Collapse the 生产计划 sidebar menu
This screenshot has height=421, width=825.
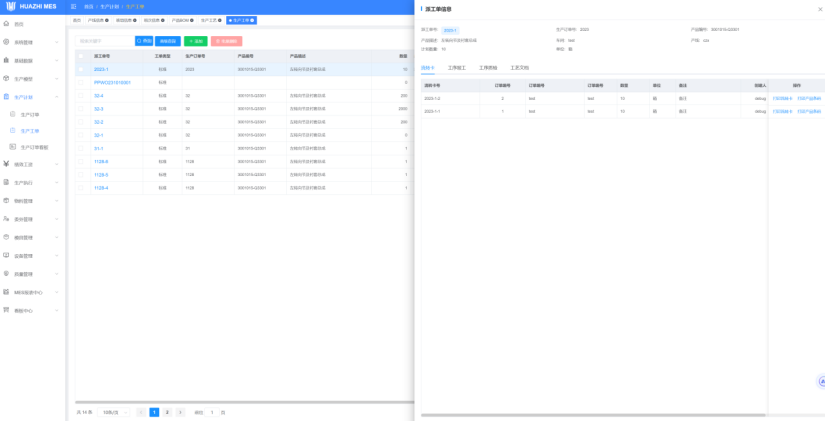(56, 97)
